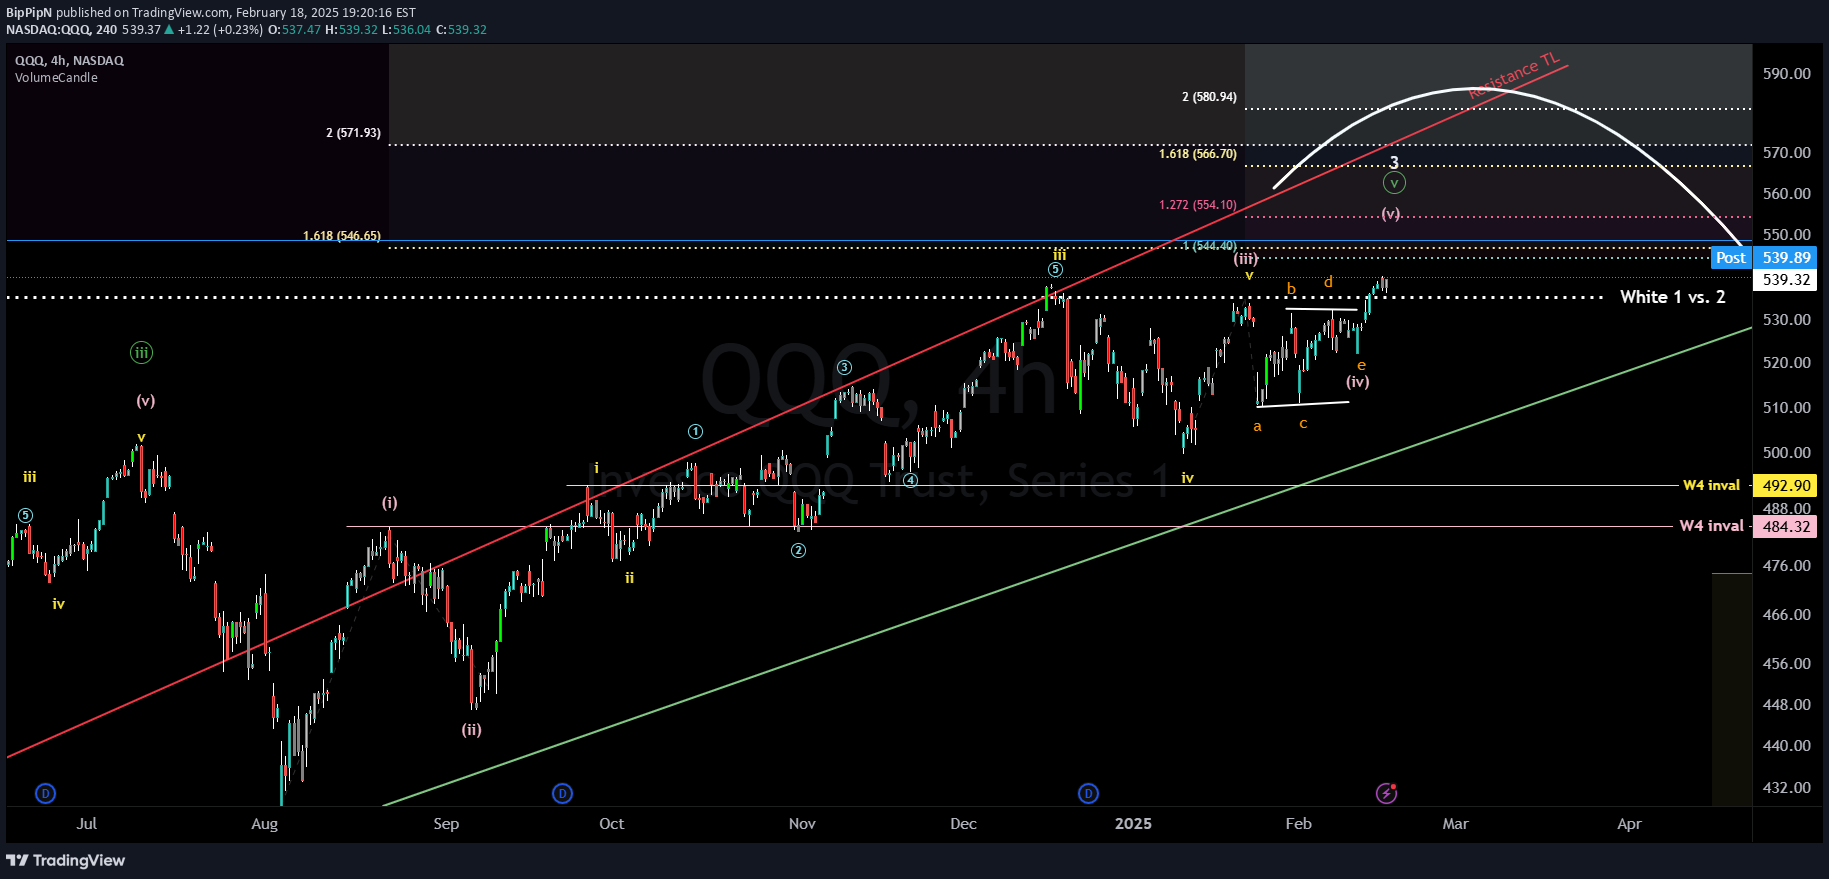
Task: Click the Feb label on time axis
Action: 1298,824
